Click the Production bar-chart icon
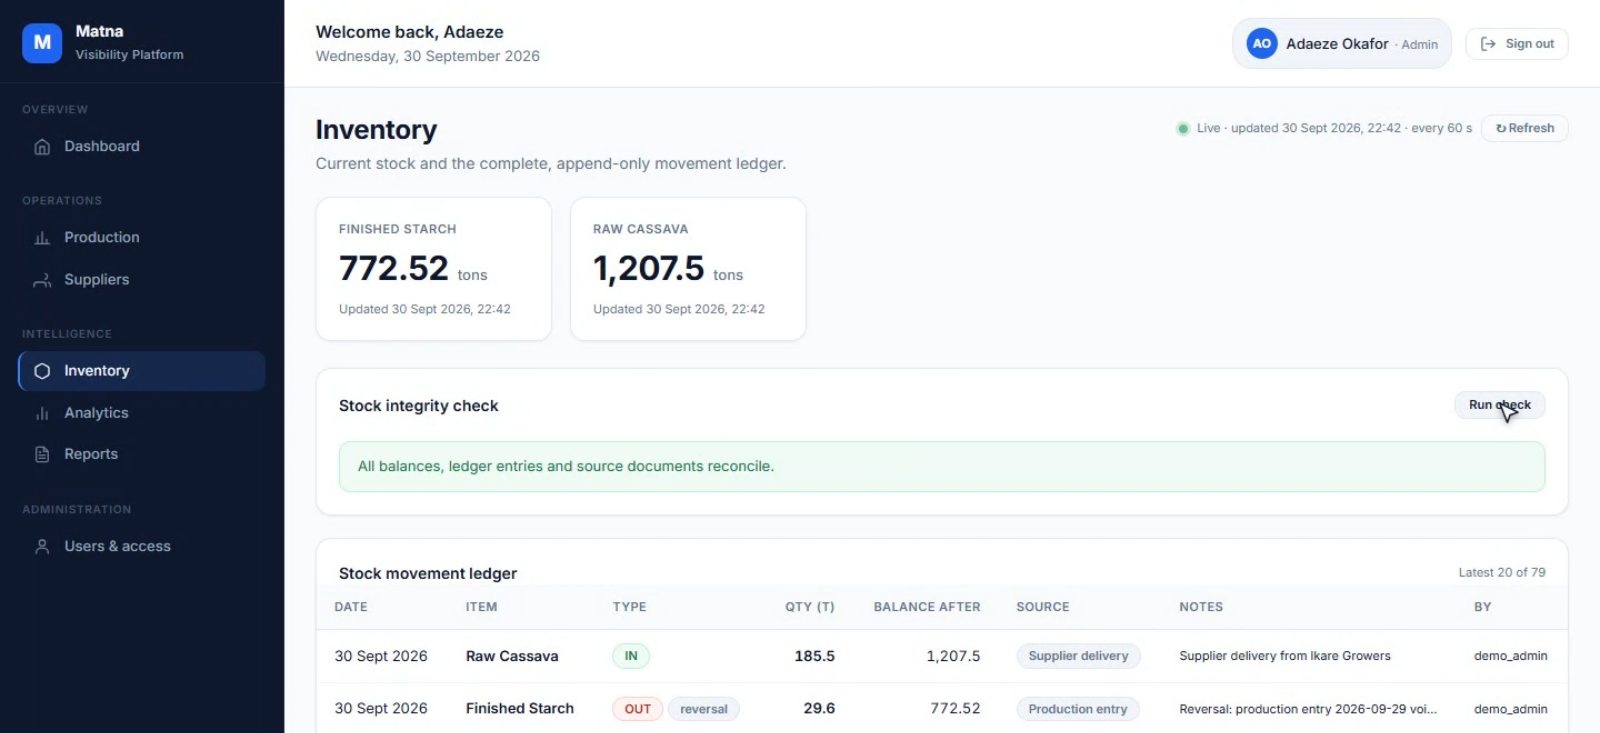Viewport: 1600px width, 733px height. click(x=42, y=238)
